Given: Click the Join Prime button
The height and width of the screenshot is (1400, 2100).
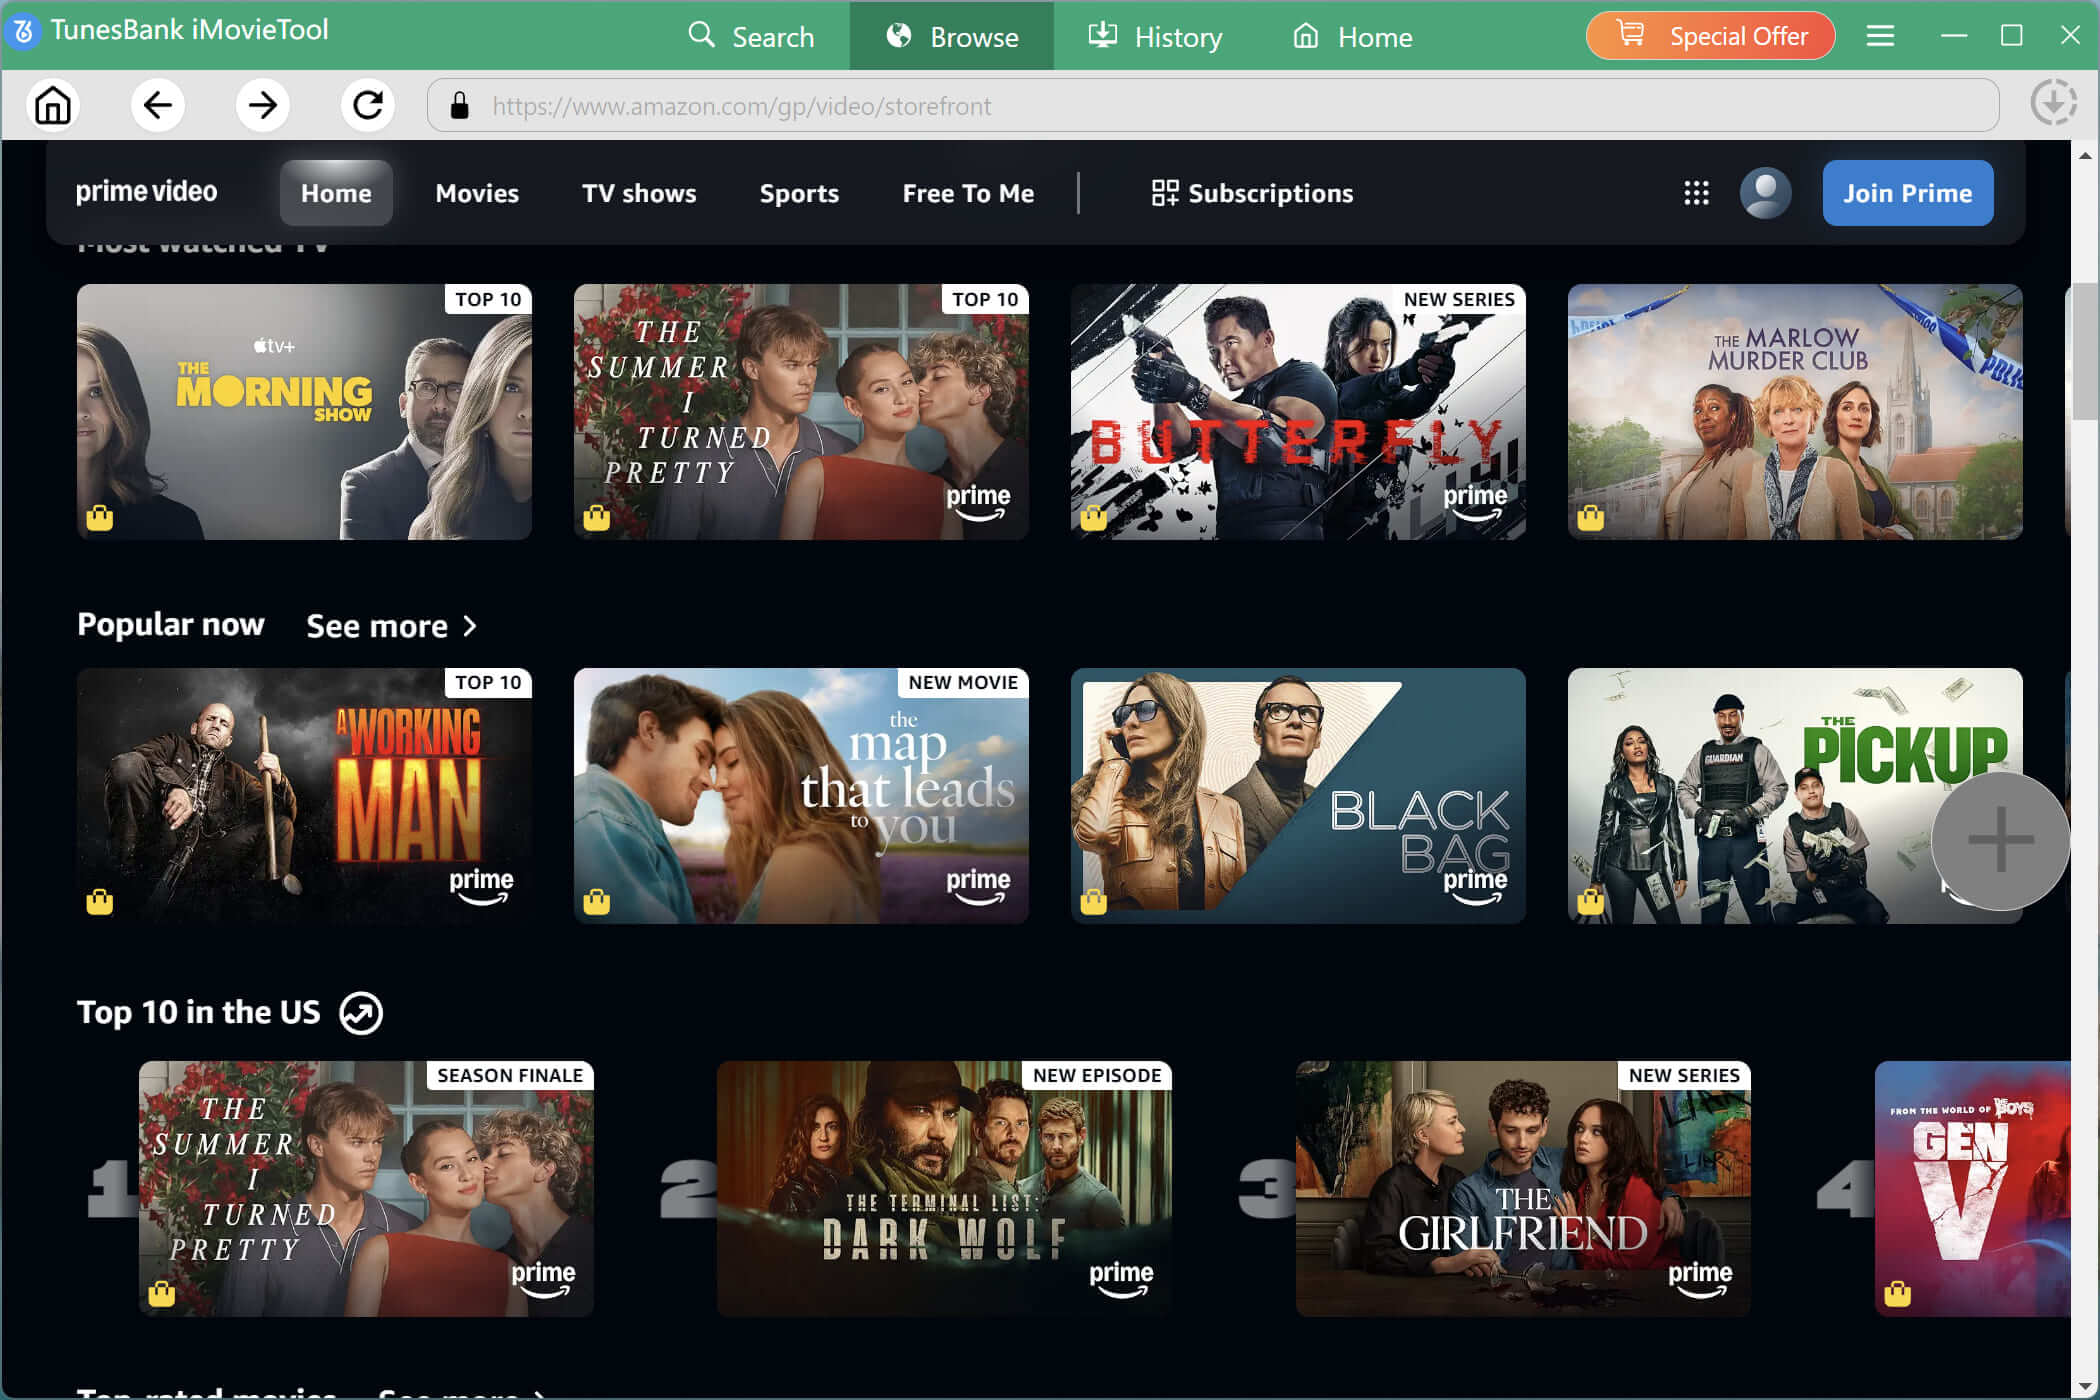Looking at the screenshot, I should pyautogui.click(x=1907, y=193).
